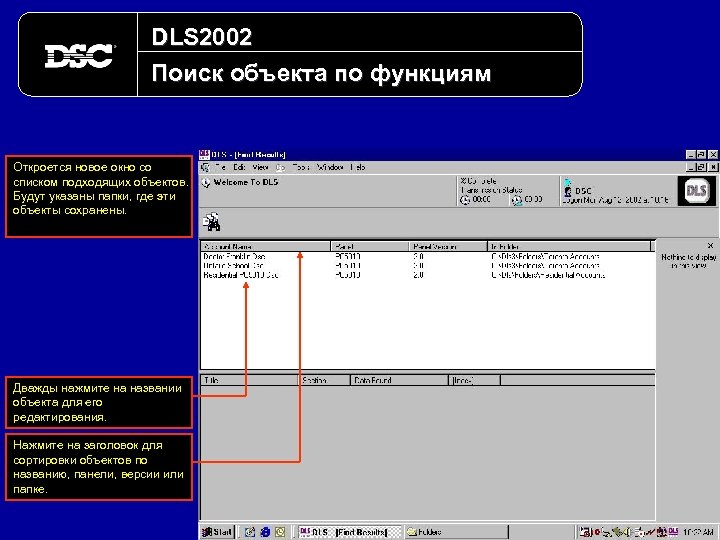
Task: Click the first quick launch icon beside Start
Action: click(250, 532)
